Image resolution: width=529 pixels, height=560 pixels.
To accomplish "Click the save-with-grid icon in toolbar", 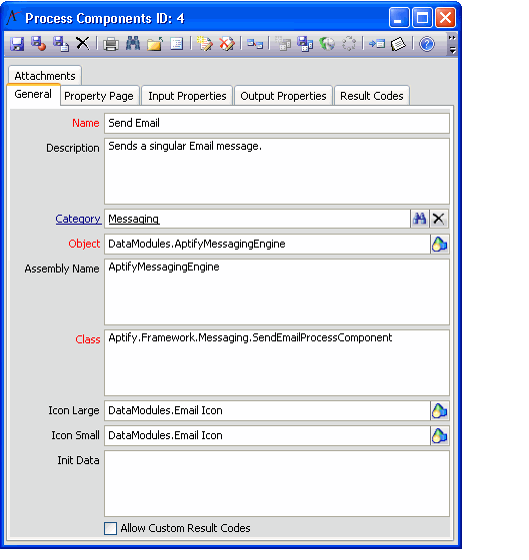I will (305, 44).
